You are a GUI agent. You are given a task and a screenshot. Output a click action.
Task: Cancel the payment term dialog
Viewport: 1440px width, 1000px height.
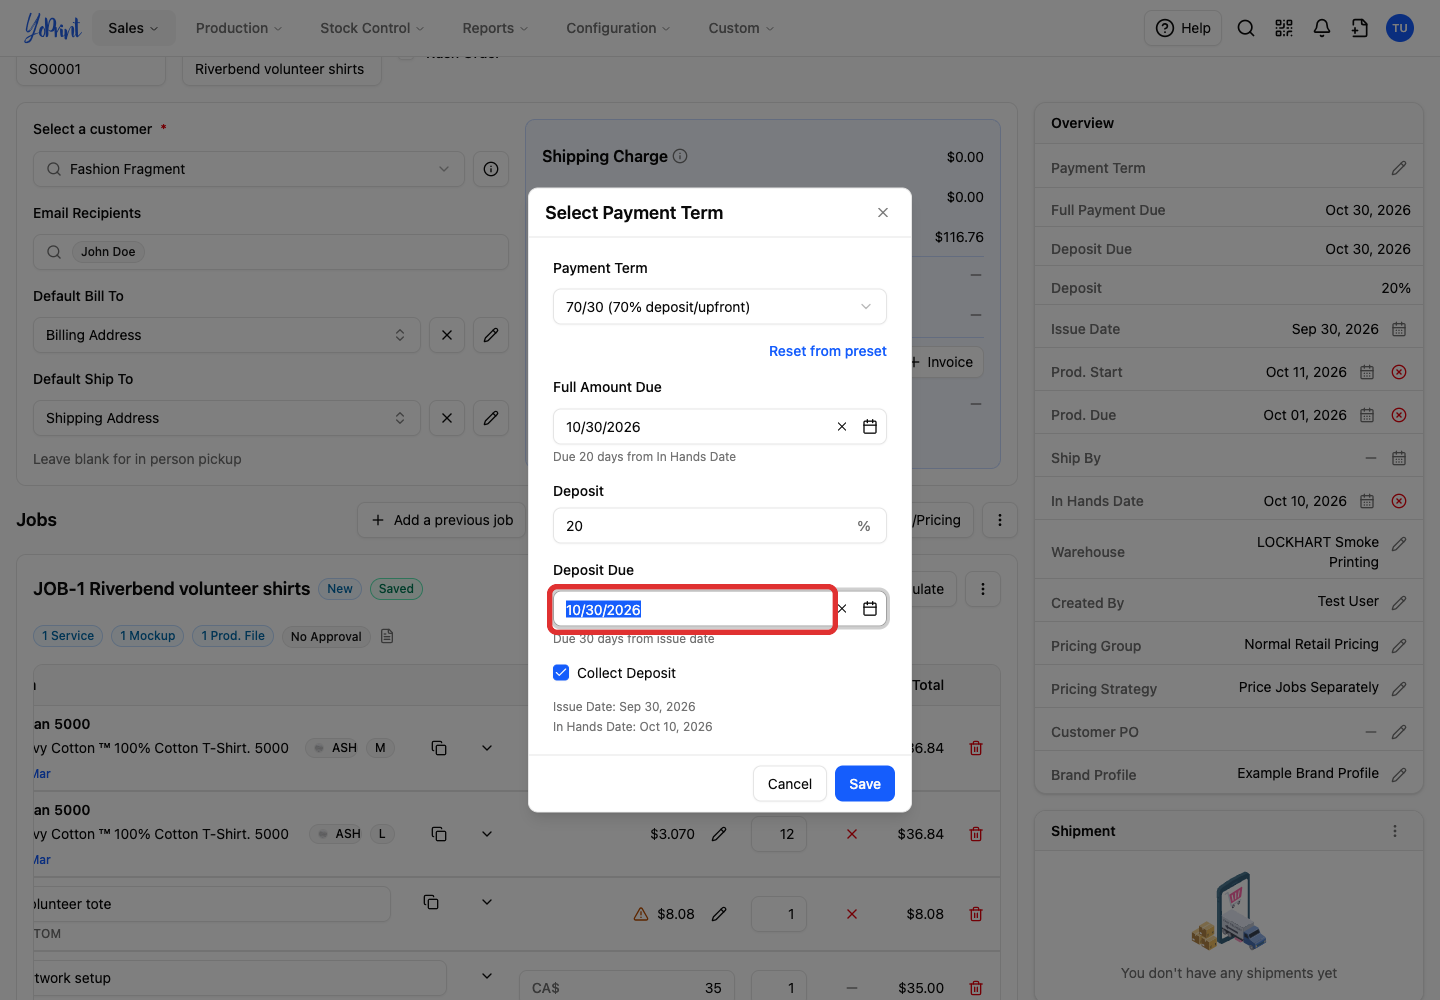pyautogui.click(x=790, y=784)
